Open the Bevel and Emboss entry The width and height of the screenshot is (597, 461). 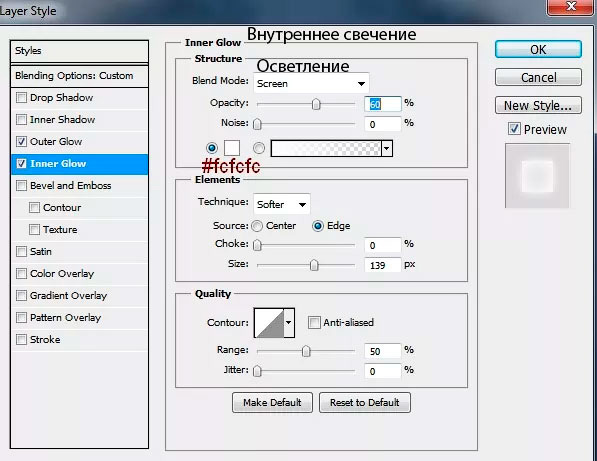coord(70,186)
